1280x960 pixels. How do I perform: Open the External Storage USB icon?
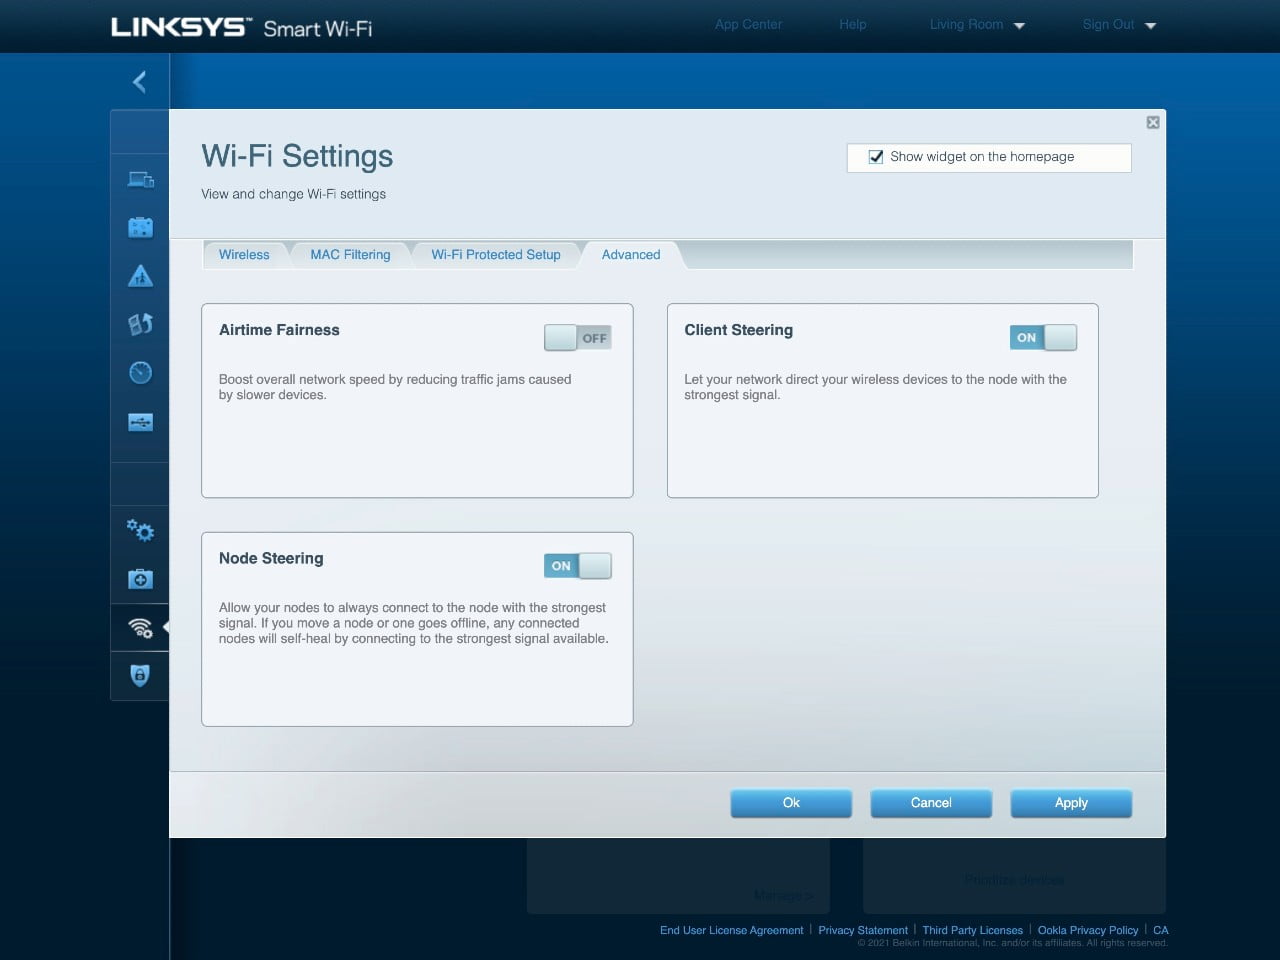tap(140, 422)
